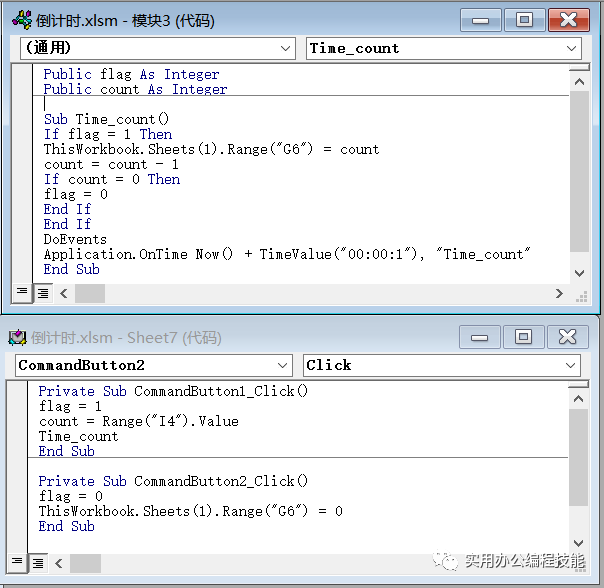Click the line "flag = 1" in Sheet7
The width and height of the screenshot is (604, 588).
tap(70, 406)
